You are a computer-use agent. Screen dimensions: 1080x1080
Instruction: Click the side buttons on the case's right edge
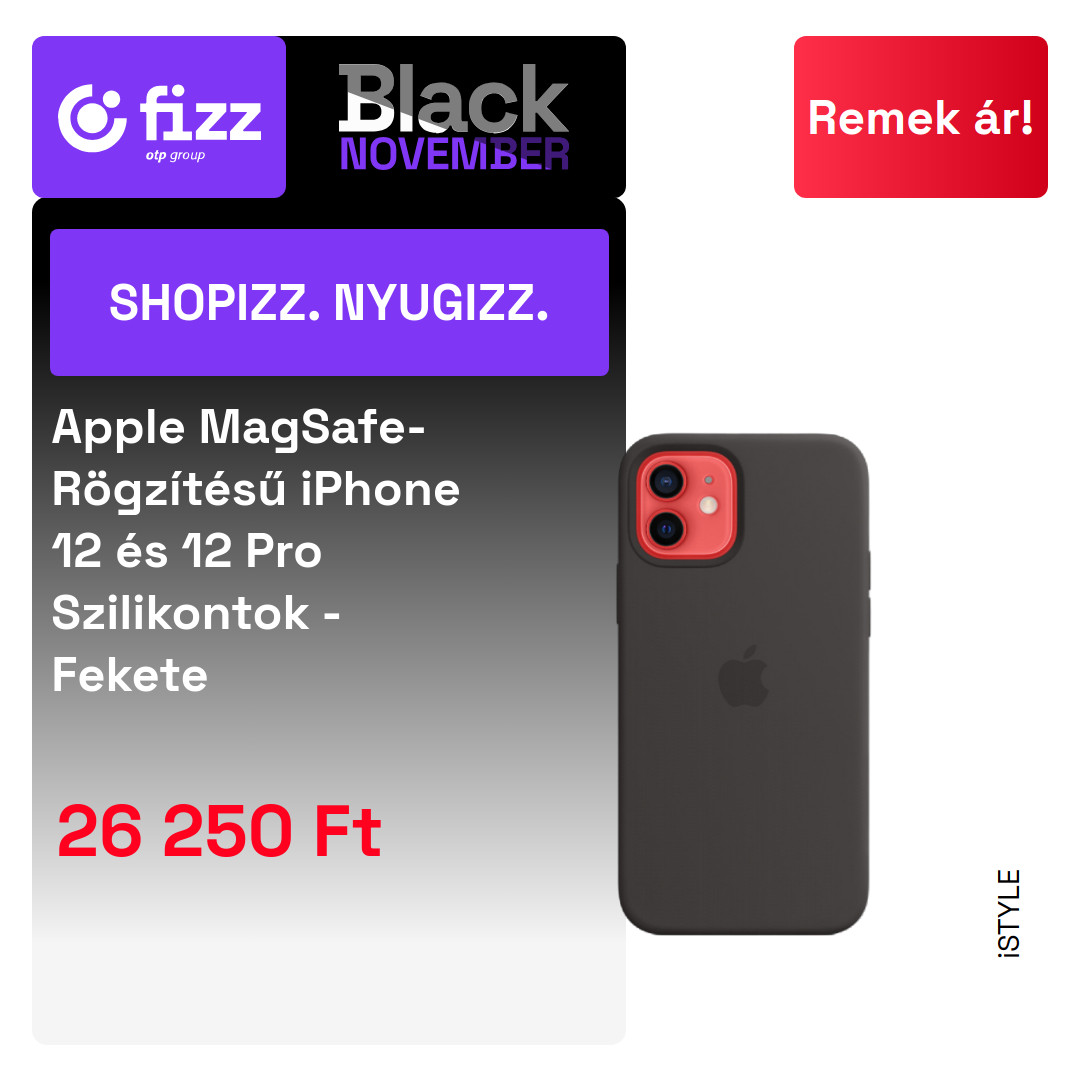click(869, 594)
